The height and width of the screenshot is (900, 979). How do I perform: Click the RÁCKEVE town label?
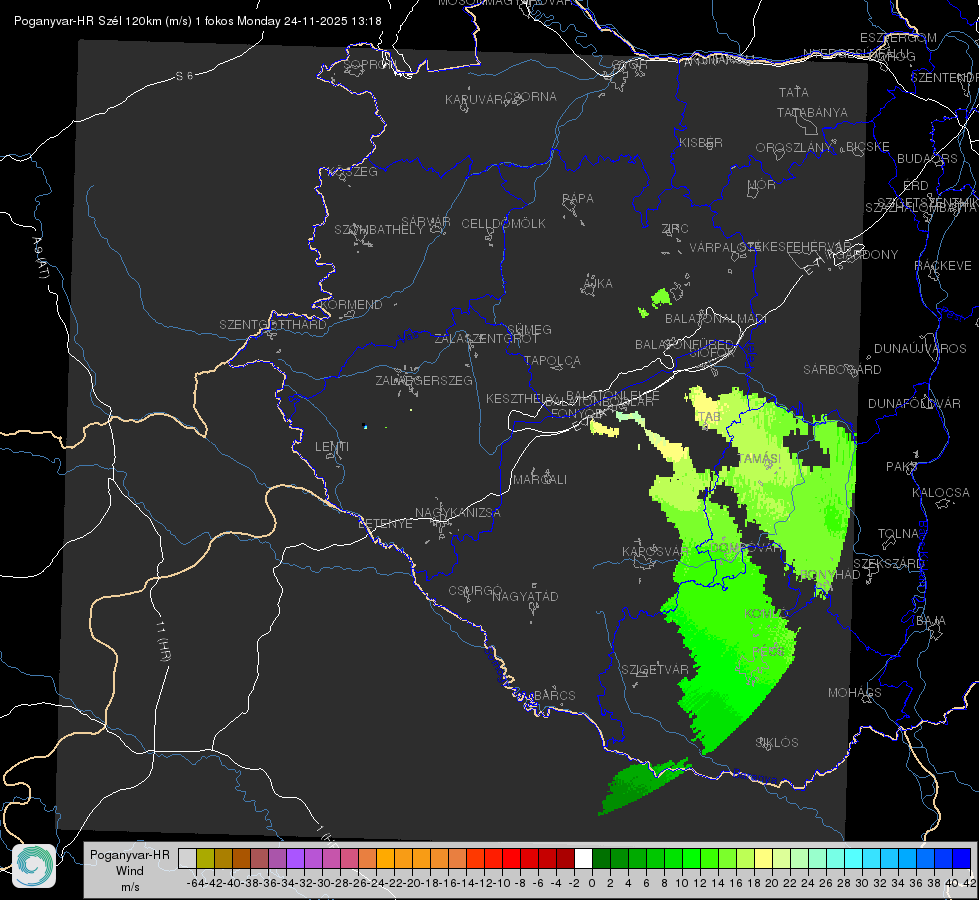943,266
